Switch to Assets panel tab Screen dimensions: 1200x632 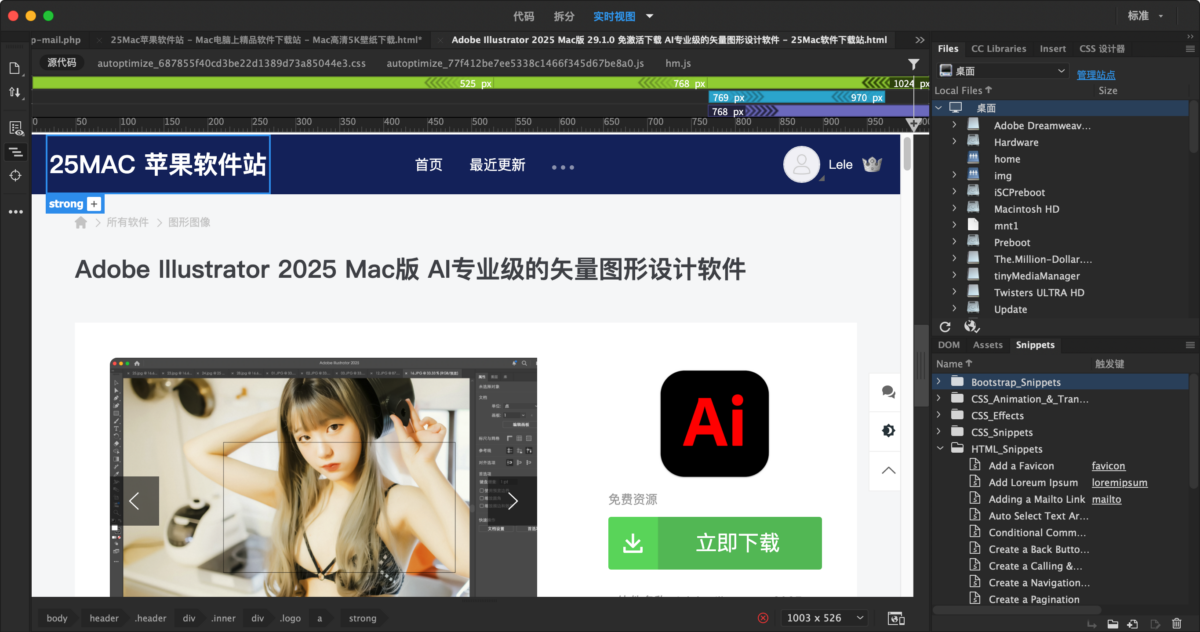click(x=988, y=345)
